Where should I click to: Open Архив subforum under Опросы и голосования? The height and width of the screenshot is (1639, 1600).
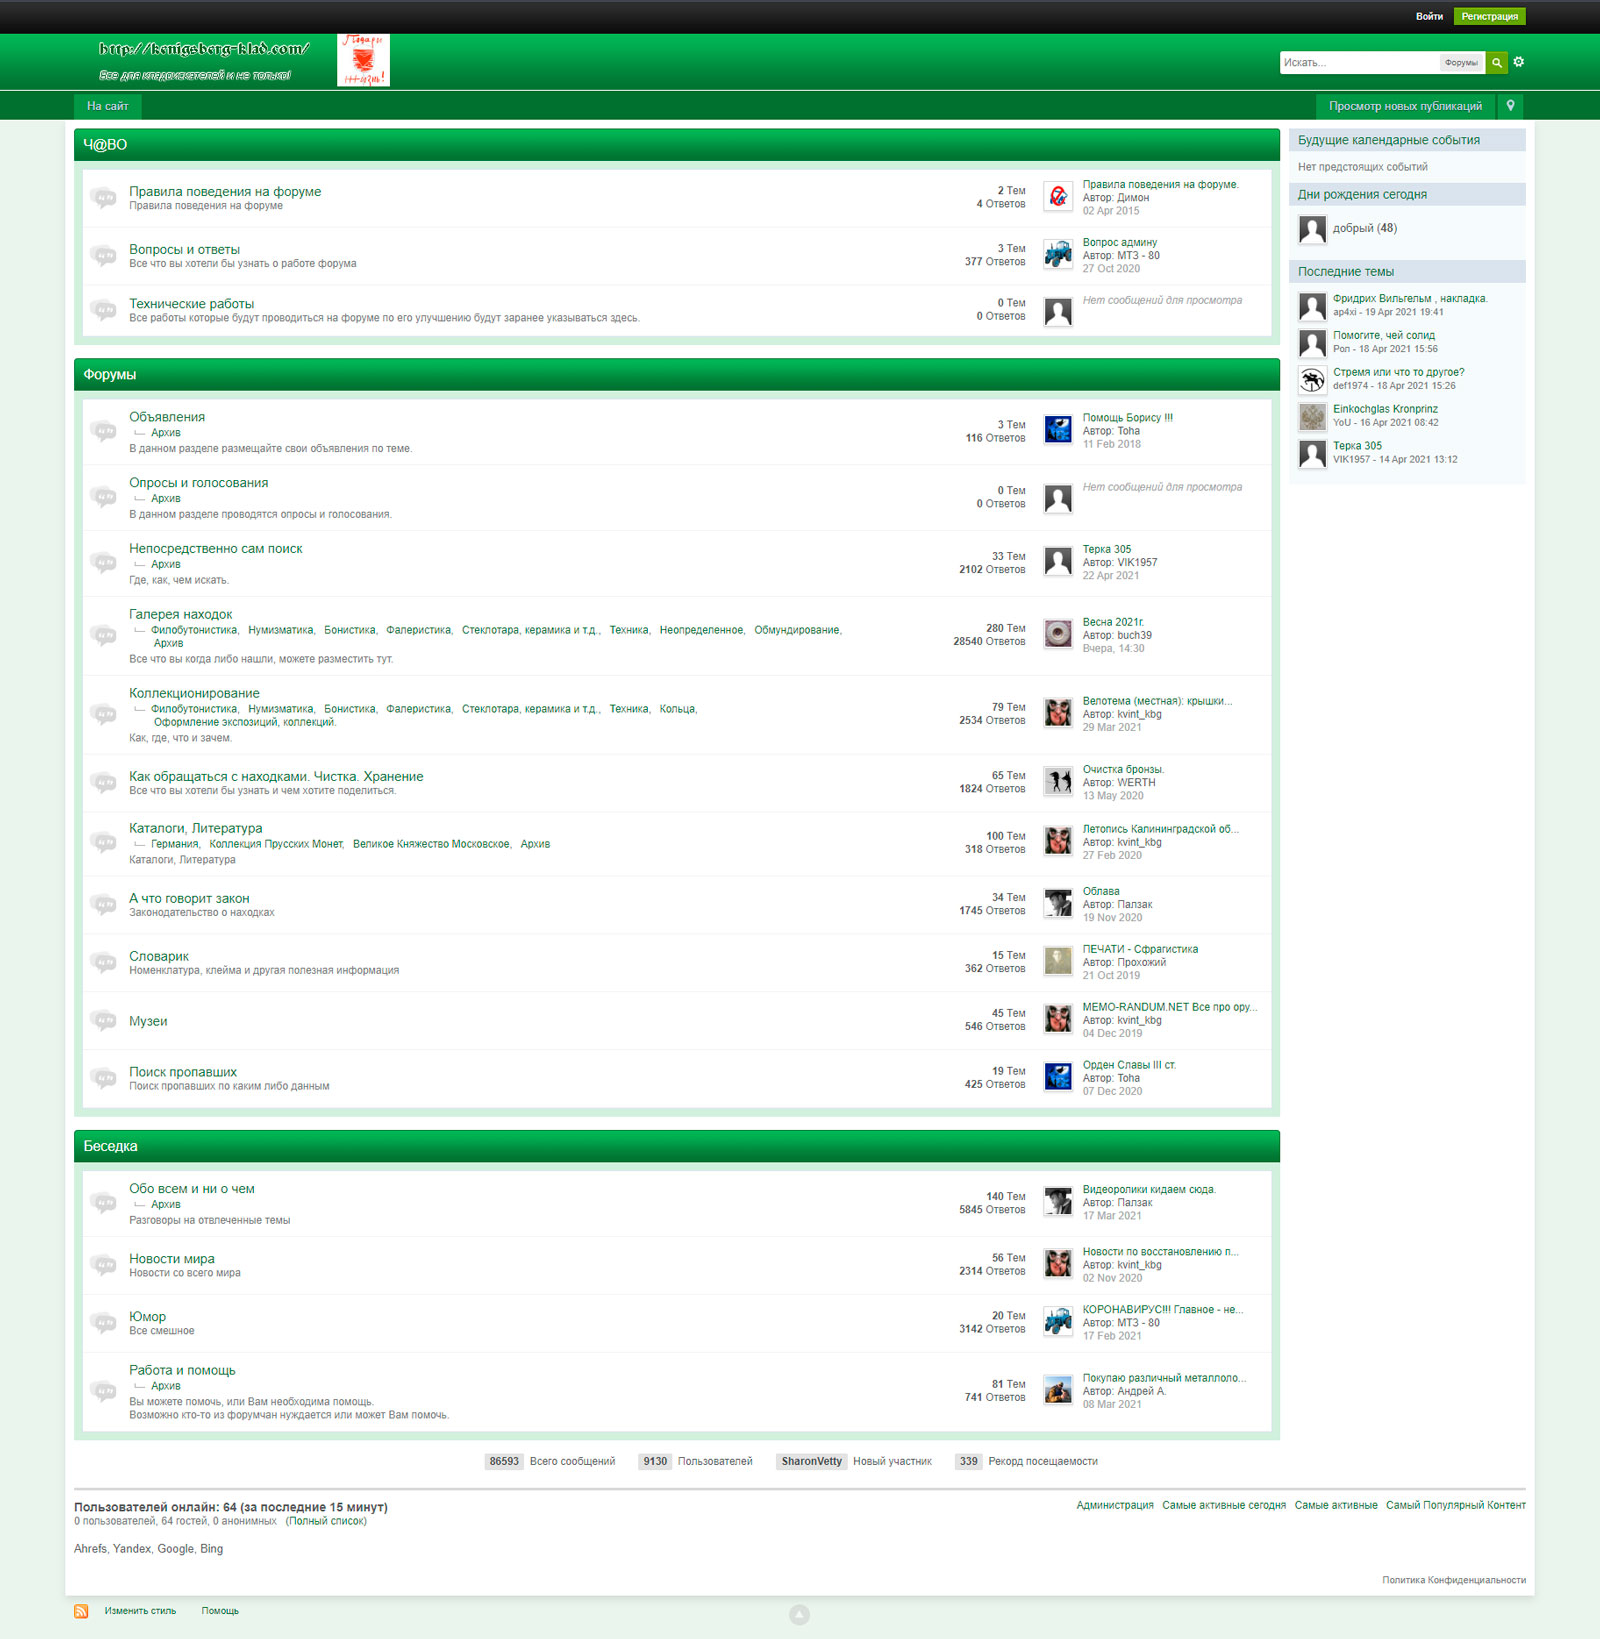166,498
